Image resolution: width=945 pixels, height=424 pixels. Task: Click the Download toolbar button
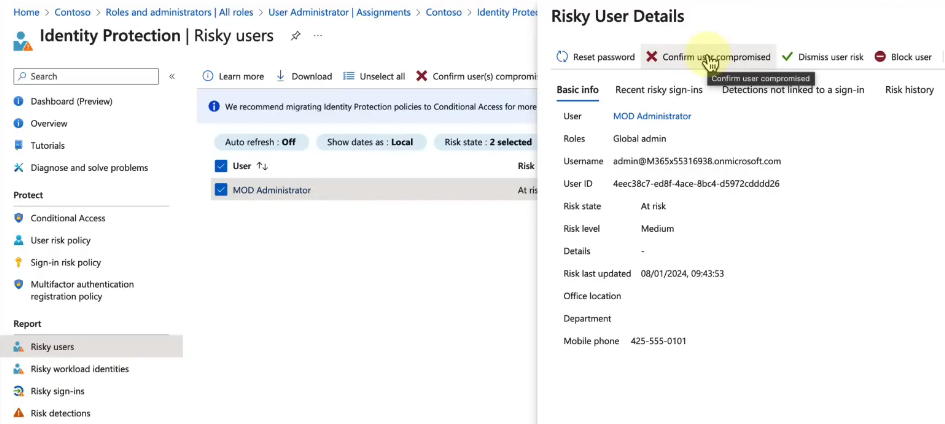tap(304, 76)
